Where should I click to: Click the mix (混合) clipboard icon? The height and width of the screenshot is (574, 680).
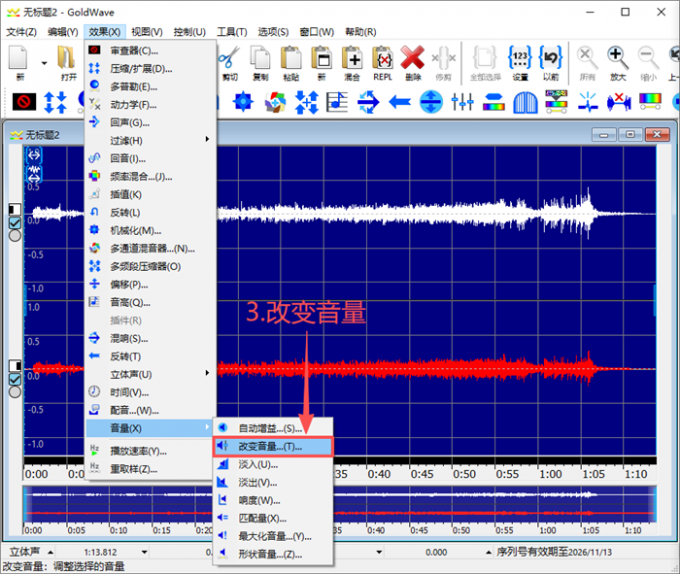(x=352, y=58)
